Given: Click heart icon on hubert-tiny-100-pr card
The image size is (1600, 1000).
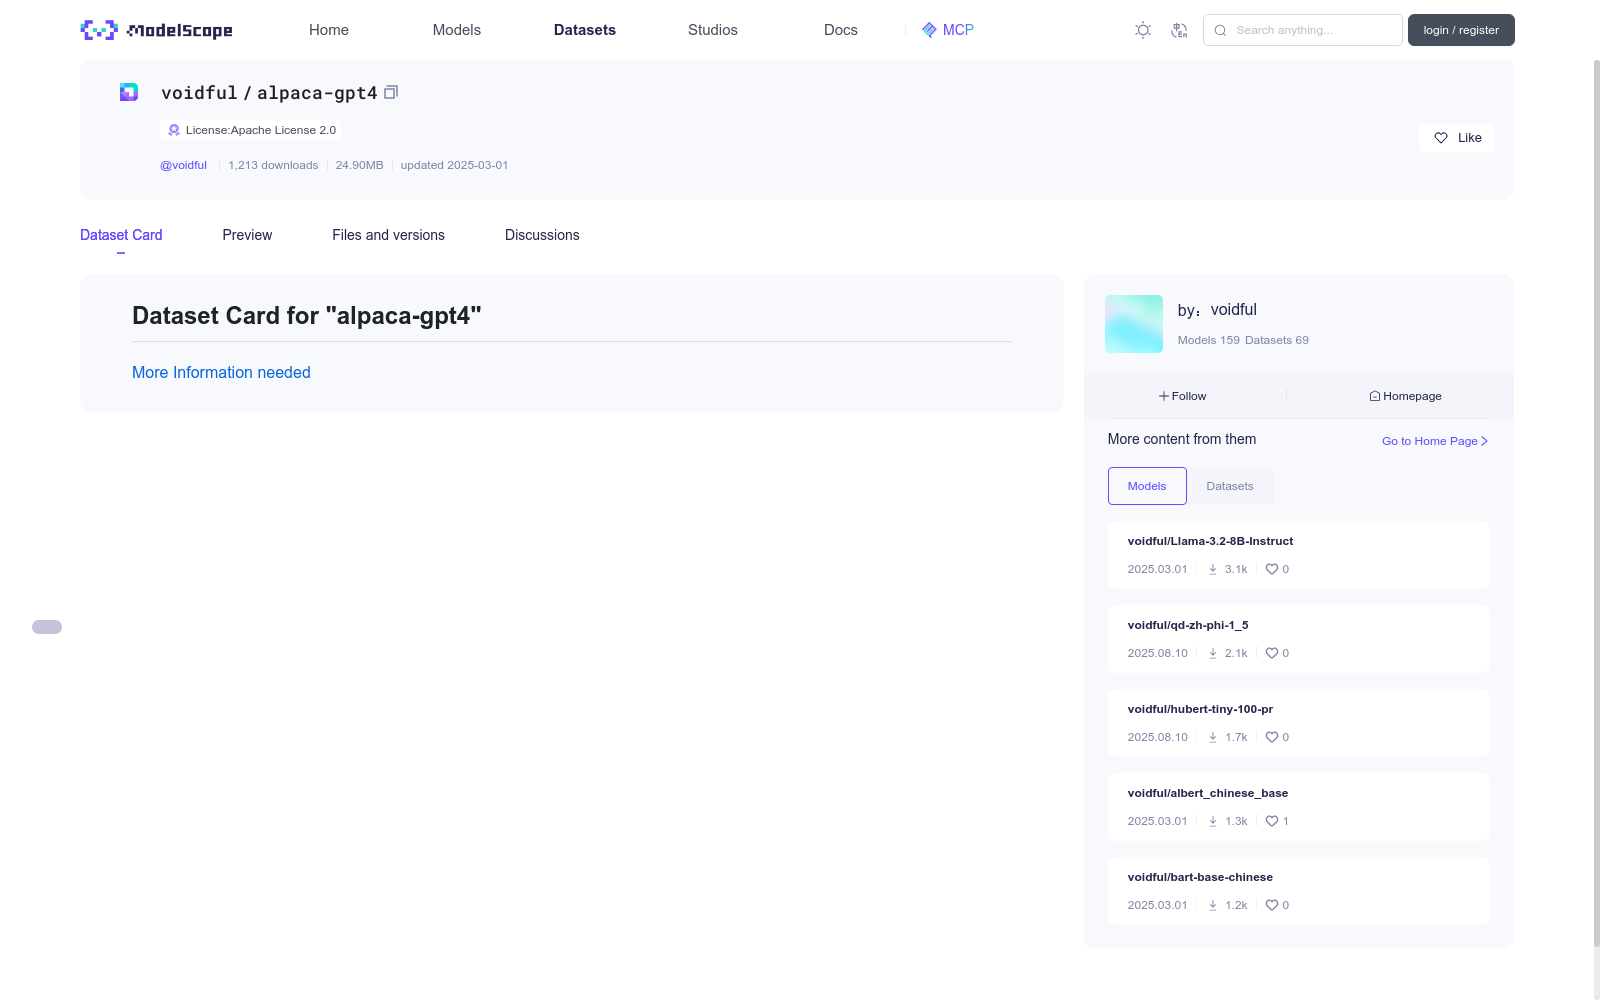Looking at the screenshot, I should coord(1272,737).
